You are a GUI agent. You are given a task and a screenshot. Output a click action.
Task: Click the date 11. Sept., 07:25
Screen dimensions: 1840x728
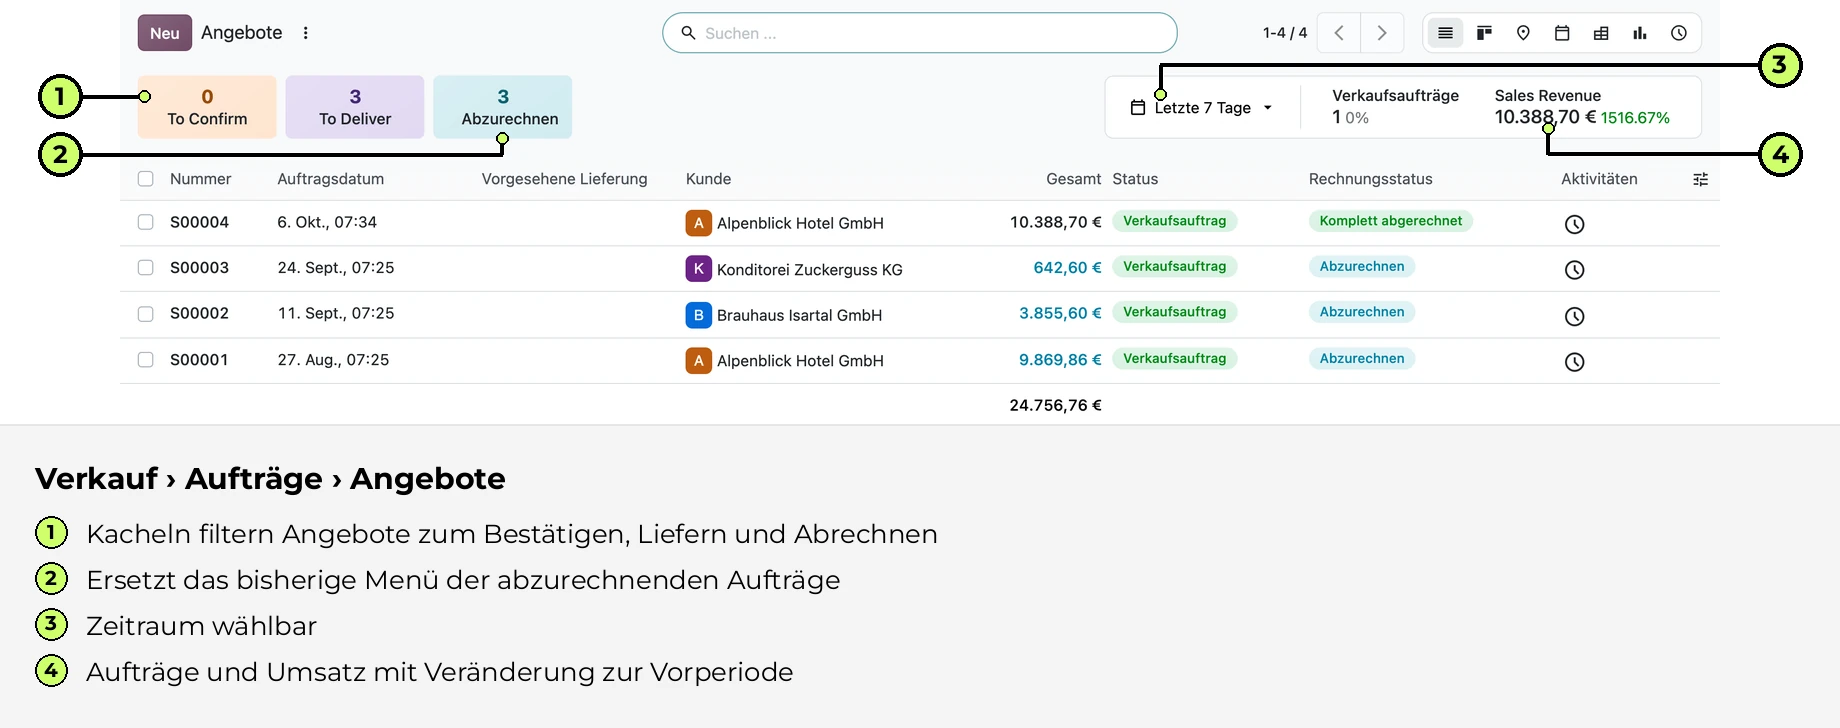(x=336, y=313)
